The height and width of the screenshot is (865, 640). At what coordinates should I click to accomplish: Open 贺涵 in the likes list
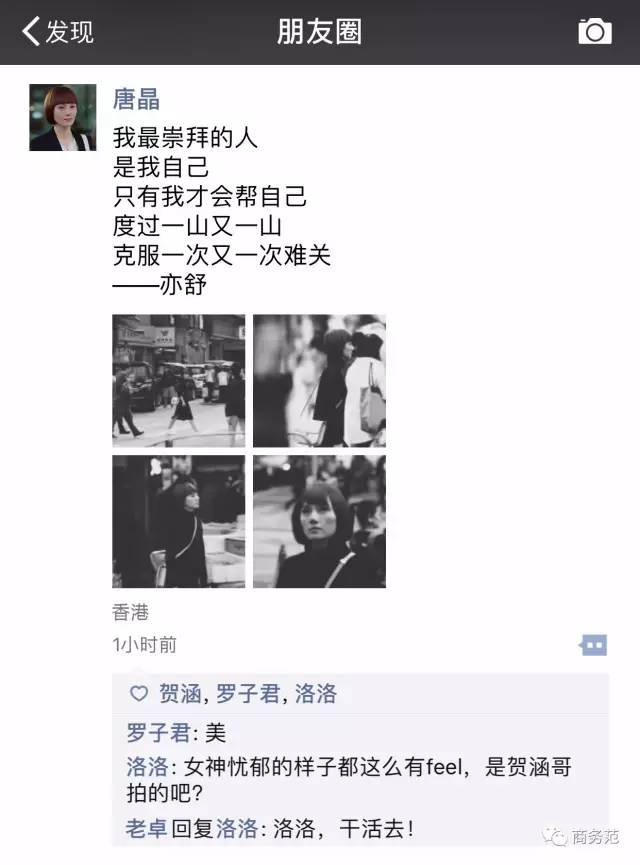click(x=180, y=693)
